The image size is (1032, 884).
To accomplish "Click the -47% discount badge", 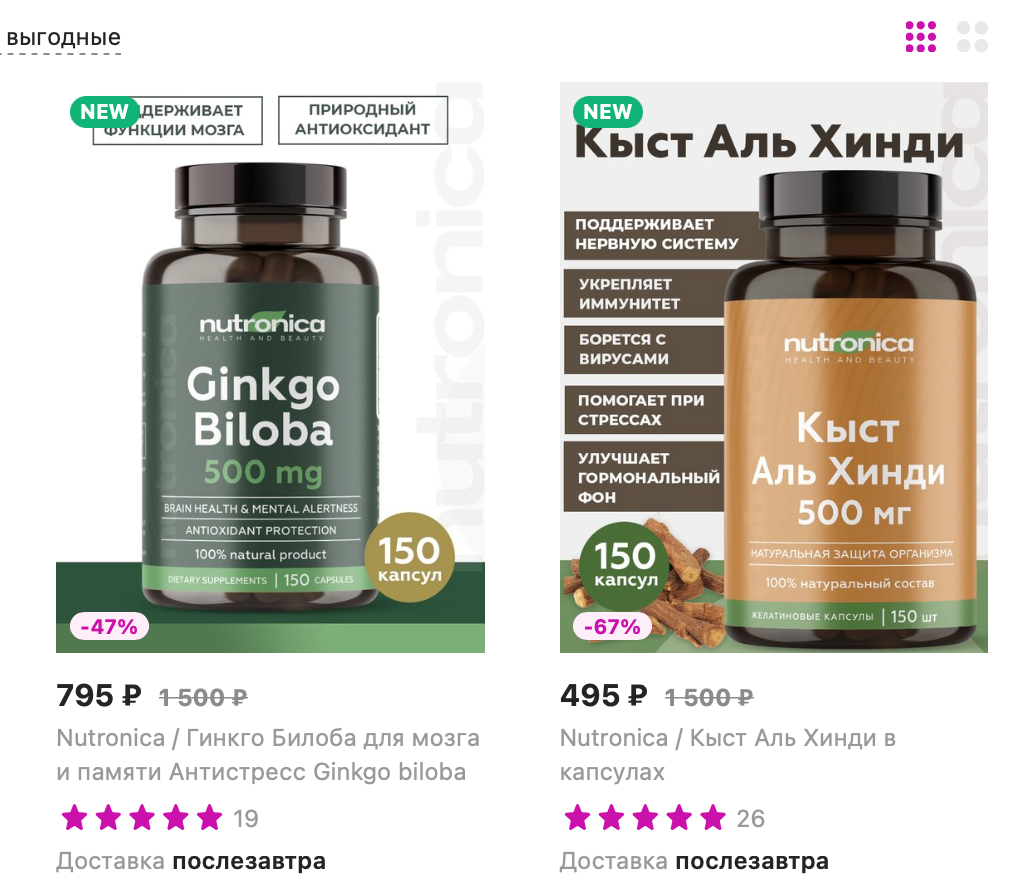I will point(109,626).
